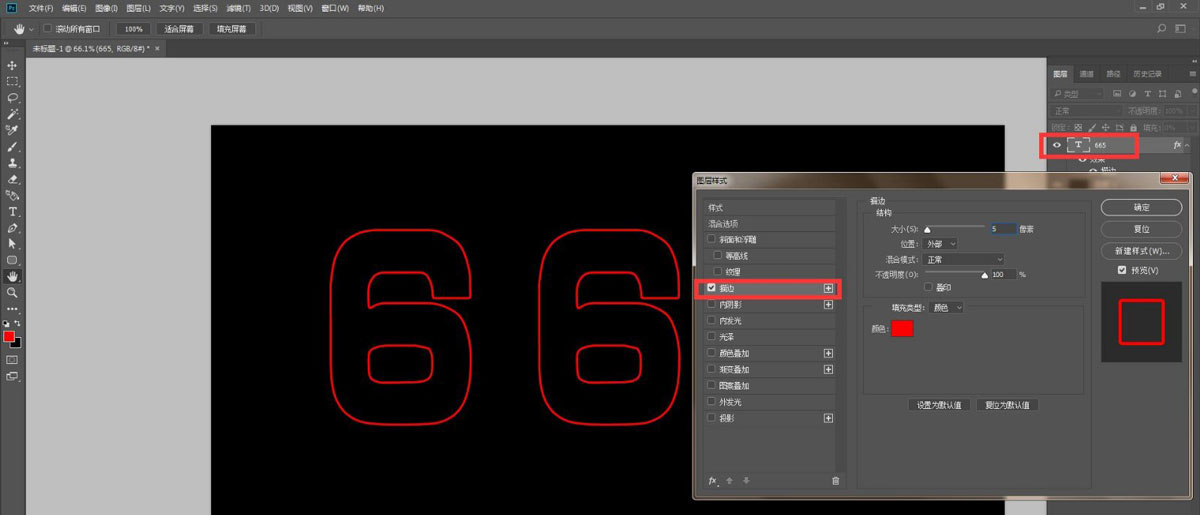Select the Eraser tool
Screen dimensions: 1200x515
[x=13, y=179]
